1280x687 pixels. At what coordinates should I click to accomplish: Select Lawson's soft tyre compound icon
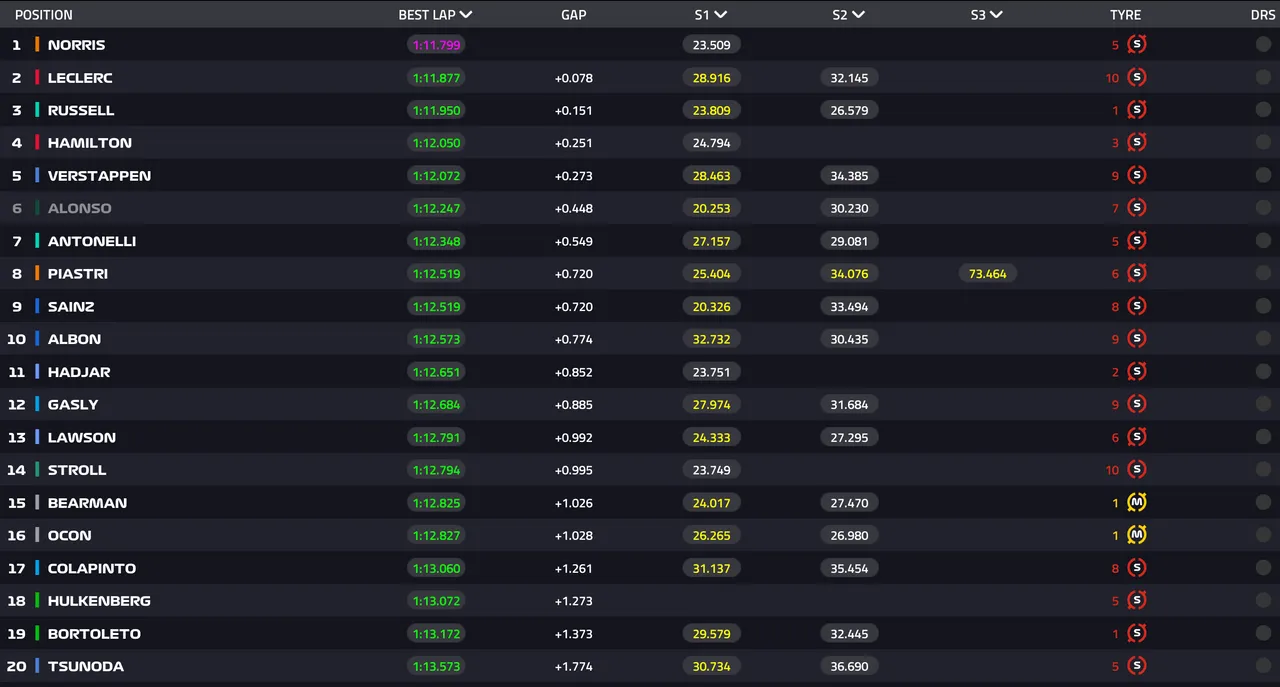(1136, 437)
